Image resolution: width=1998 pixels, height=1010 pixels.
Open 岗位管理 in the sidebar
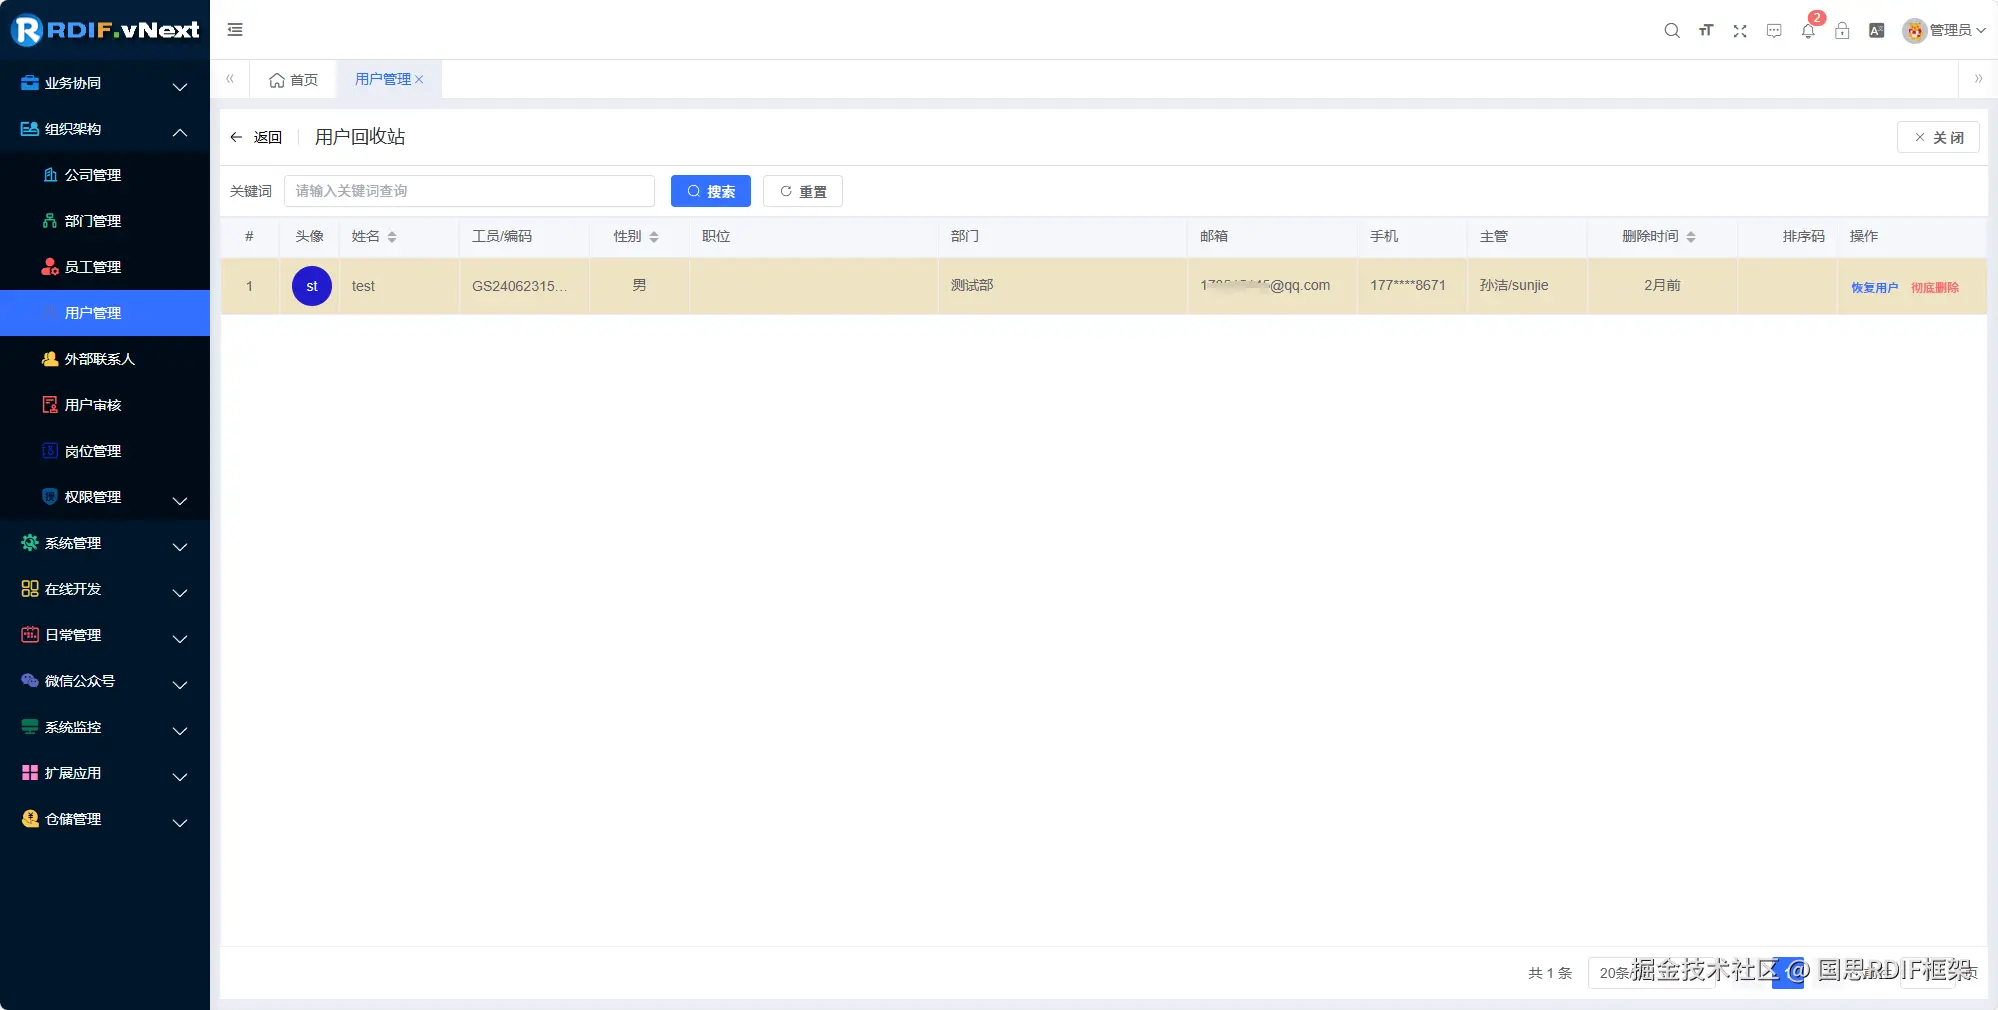[105, 451]
